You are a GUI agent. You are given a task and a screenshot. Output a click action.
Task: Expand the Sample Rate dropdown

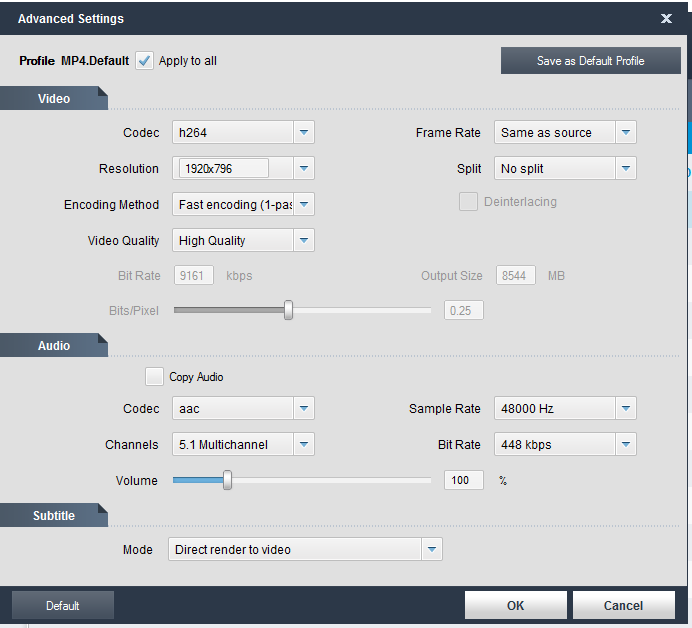(x=626, y=409)
